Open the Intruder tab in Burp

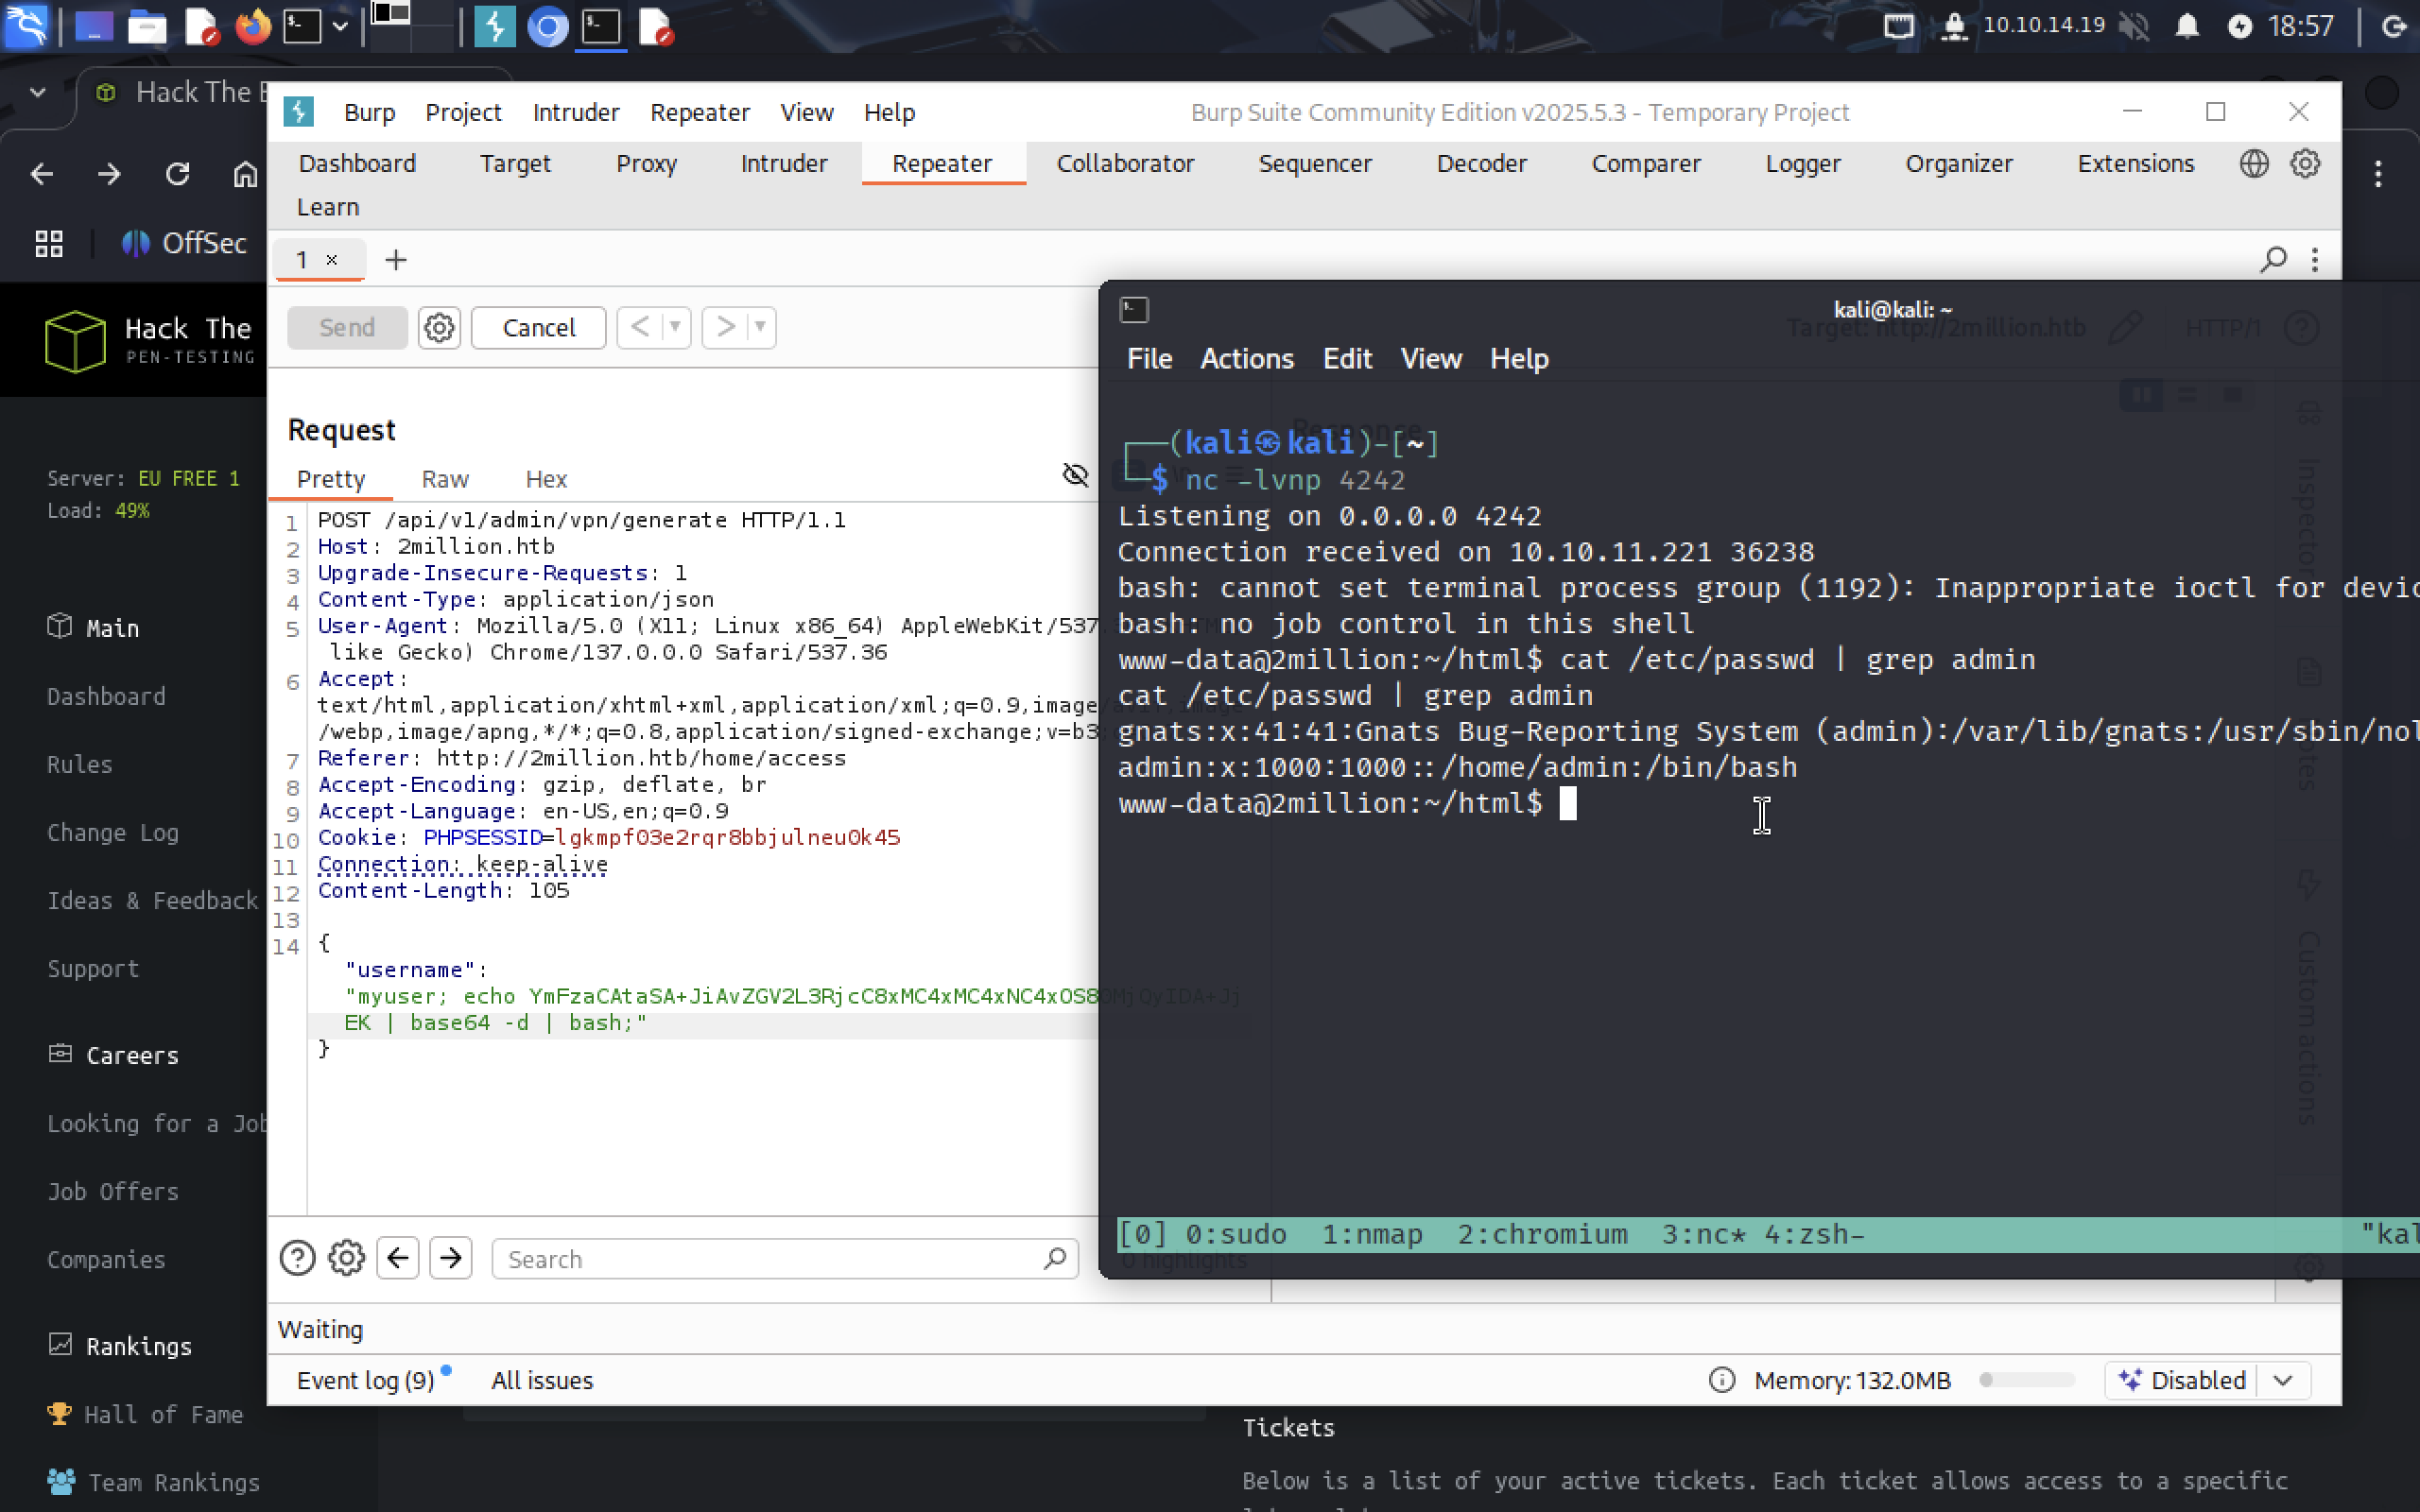pyautogui.click(x=783, y=163)
